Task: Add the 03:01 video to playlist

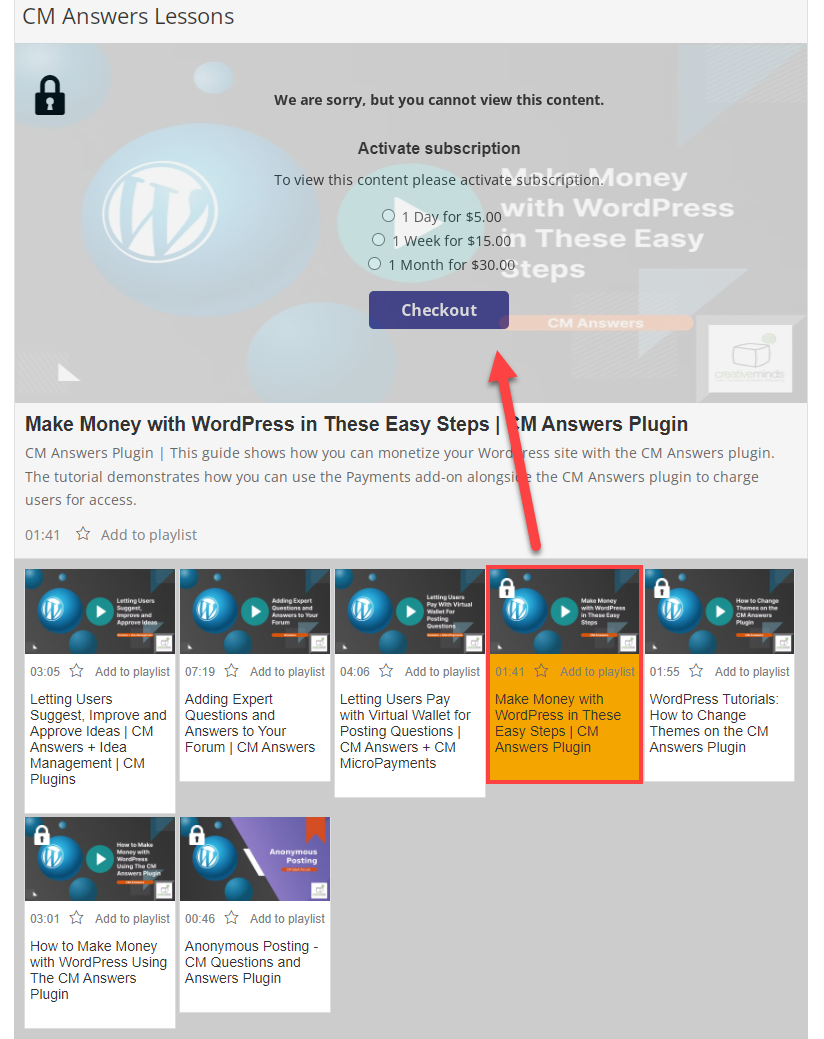Action: 132,918
